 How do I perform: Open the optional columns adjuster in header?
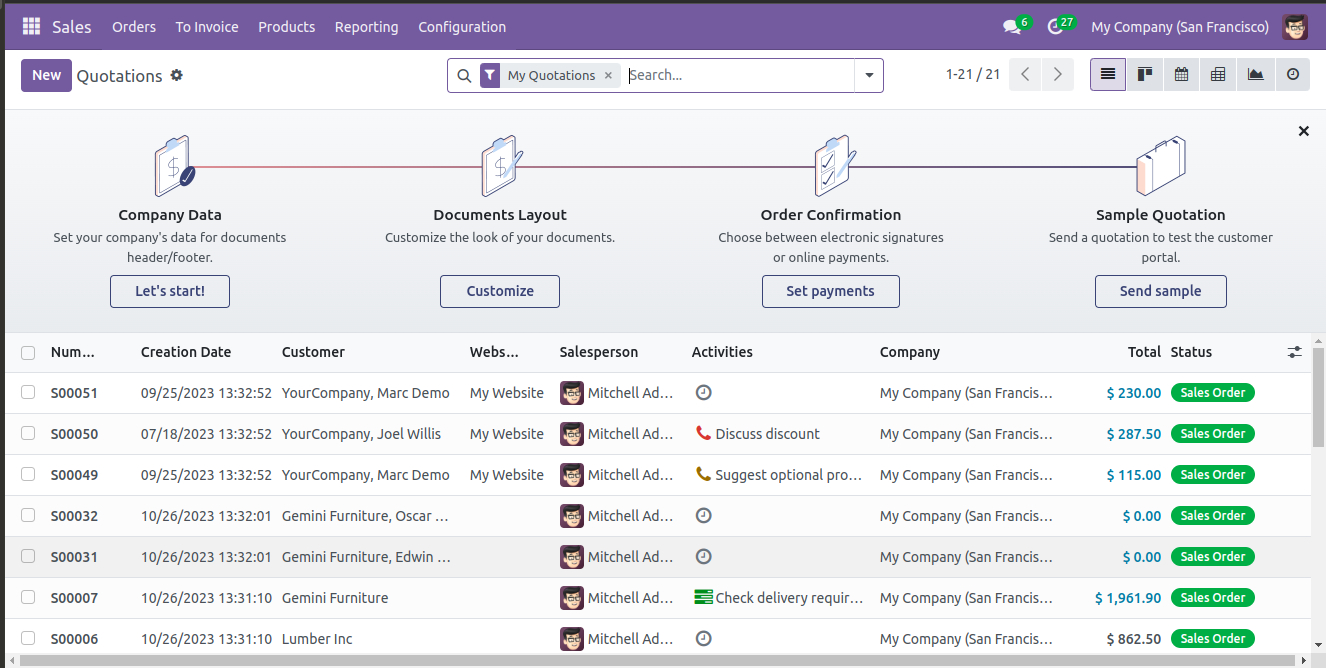click(1295, 352)
